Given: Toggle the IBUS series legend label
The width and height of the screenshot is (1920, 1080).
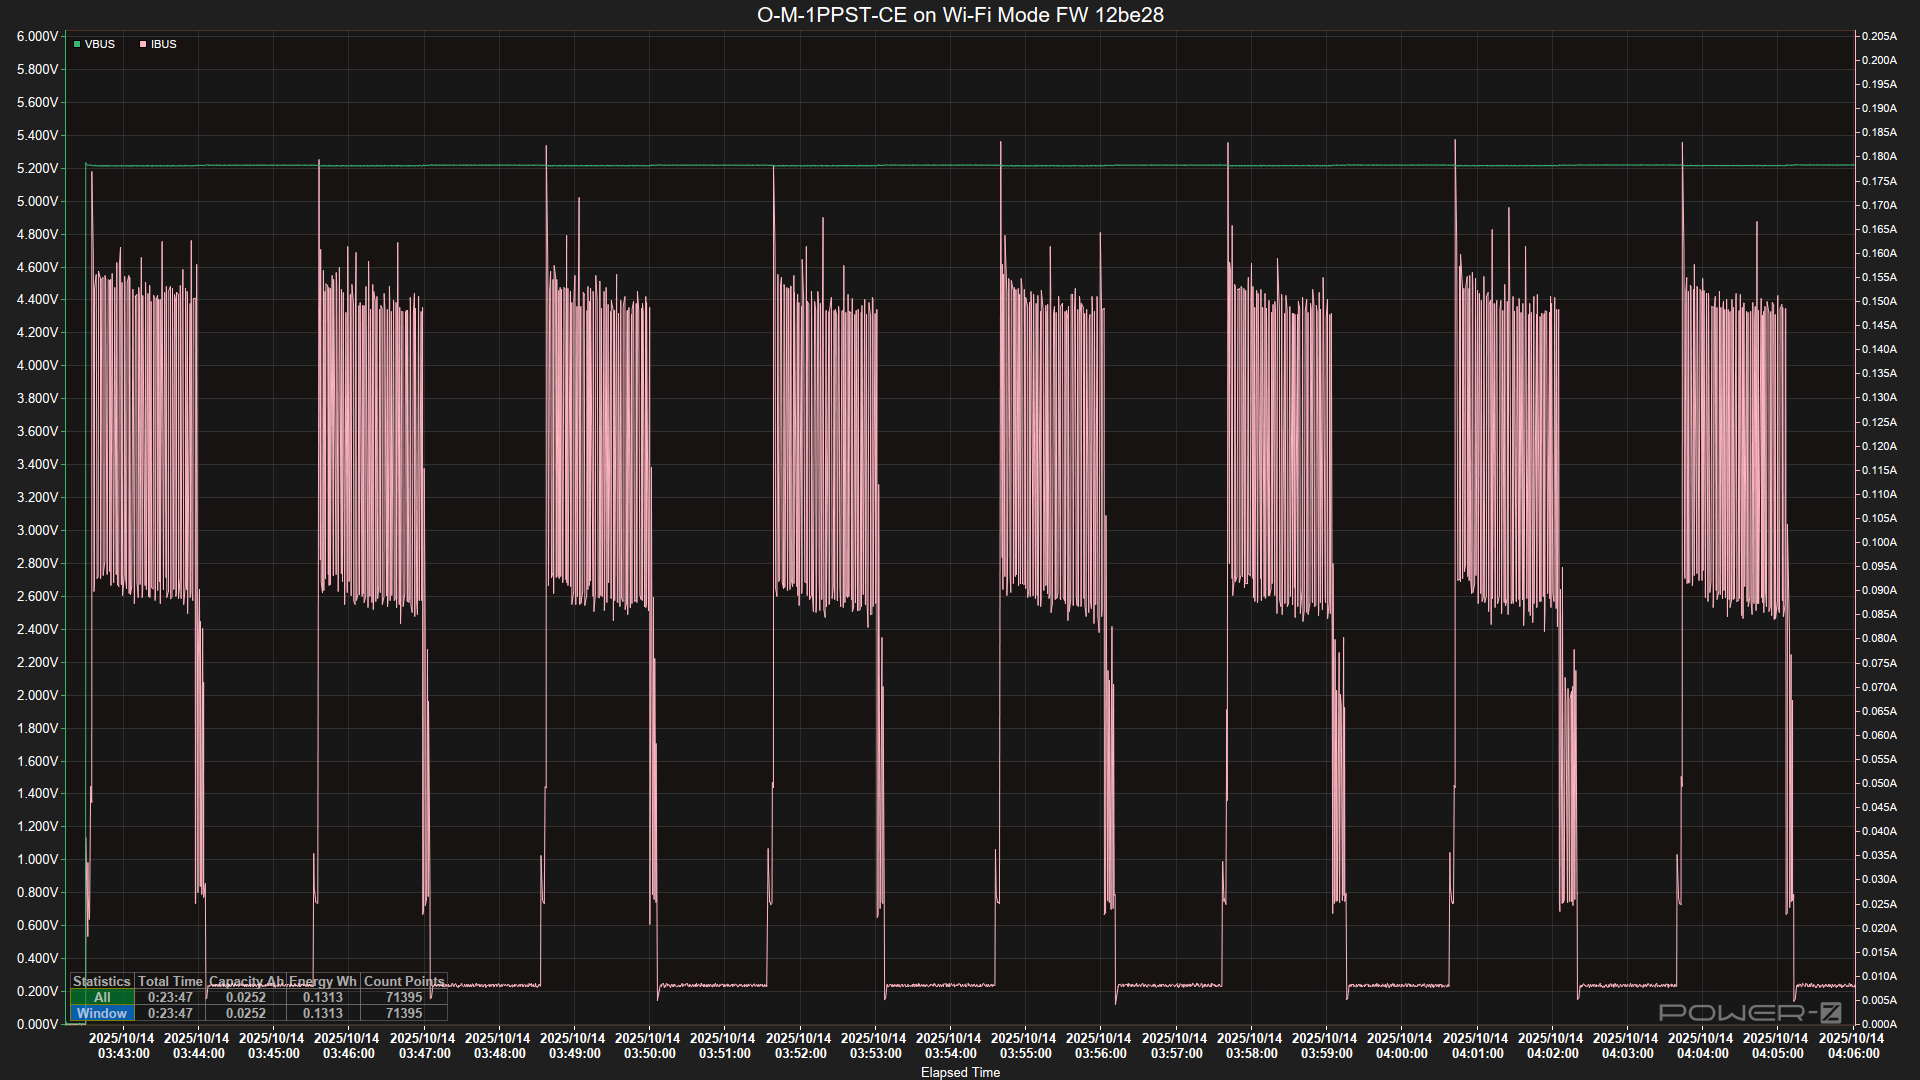Looking at the screenshot, I should [164, 44].
